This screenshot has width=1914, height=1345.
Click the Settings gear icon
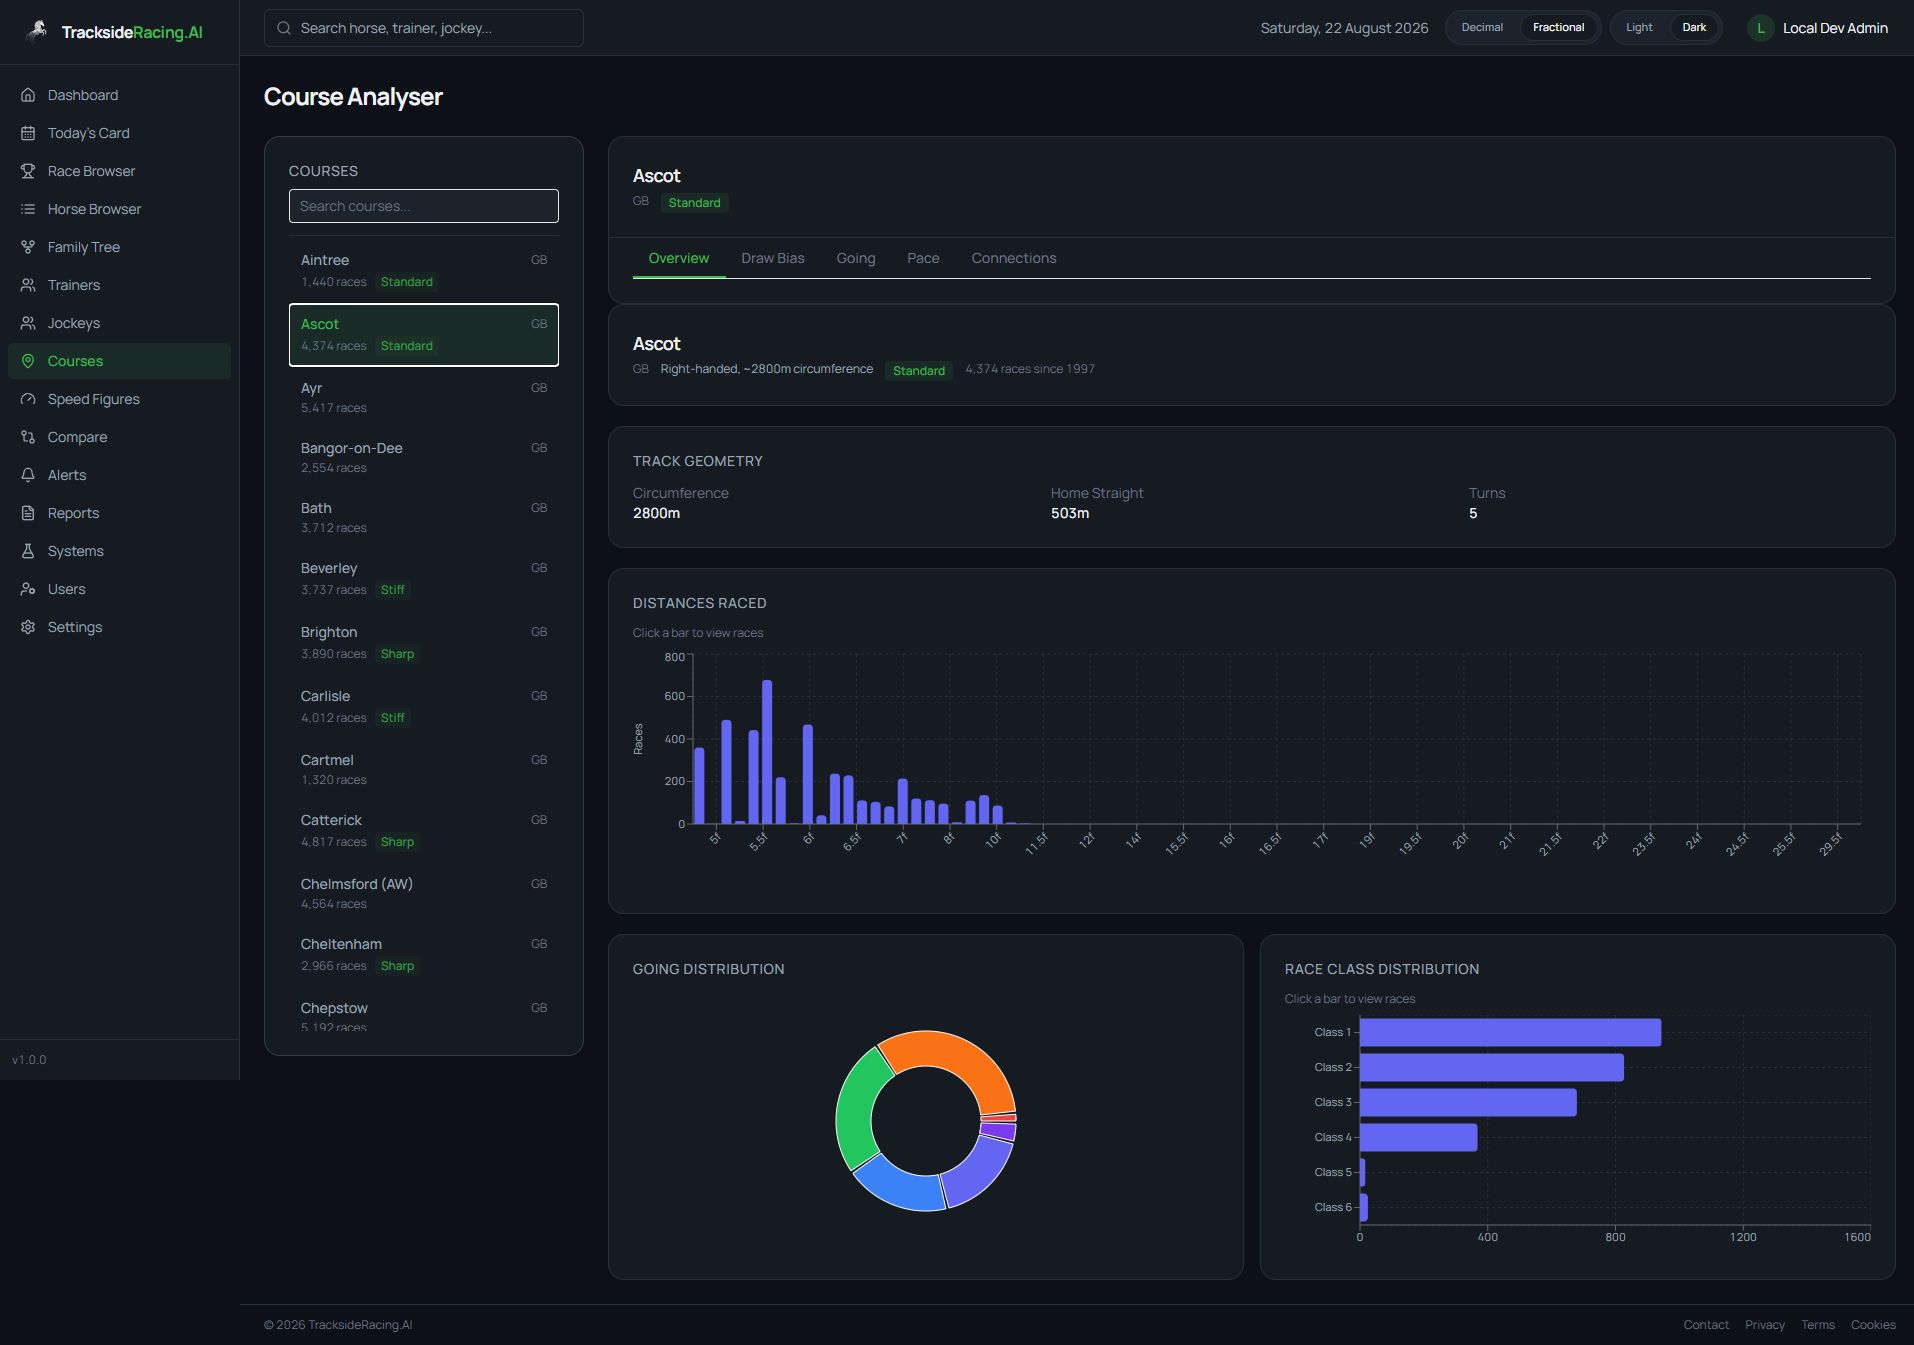coord(28,627)
